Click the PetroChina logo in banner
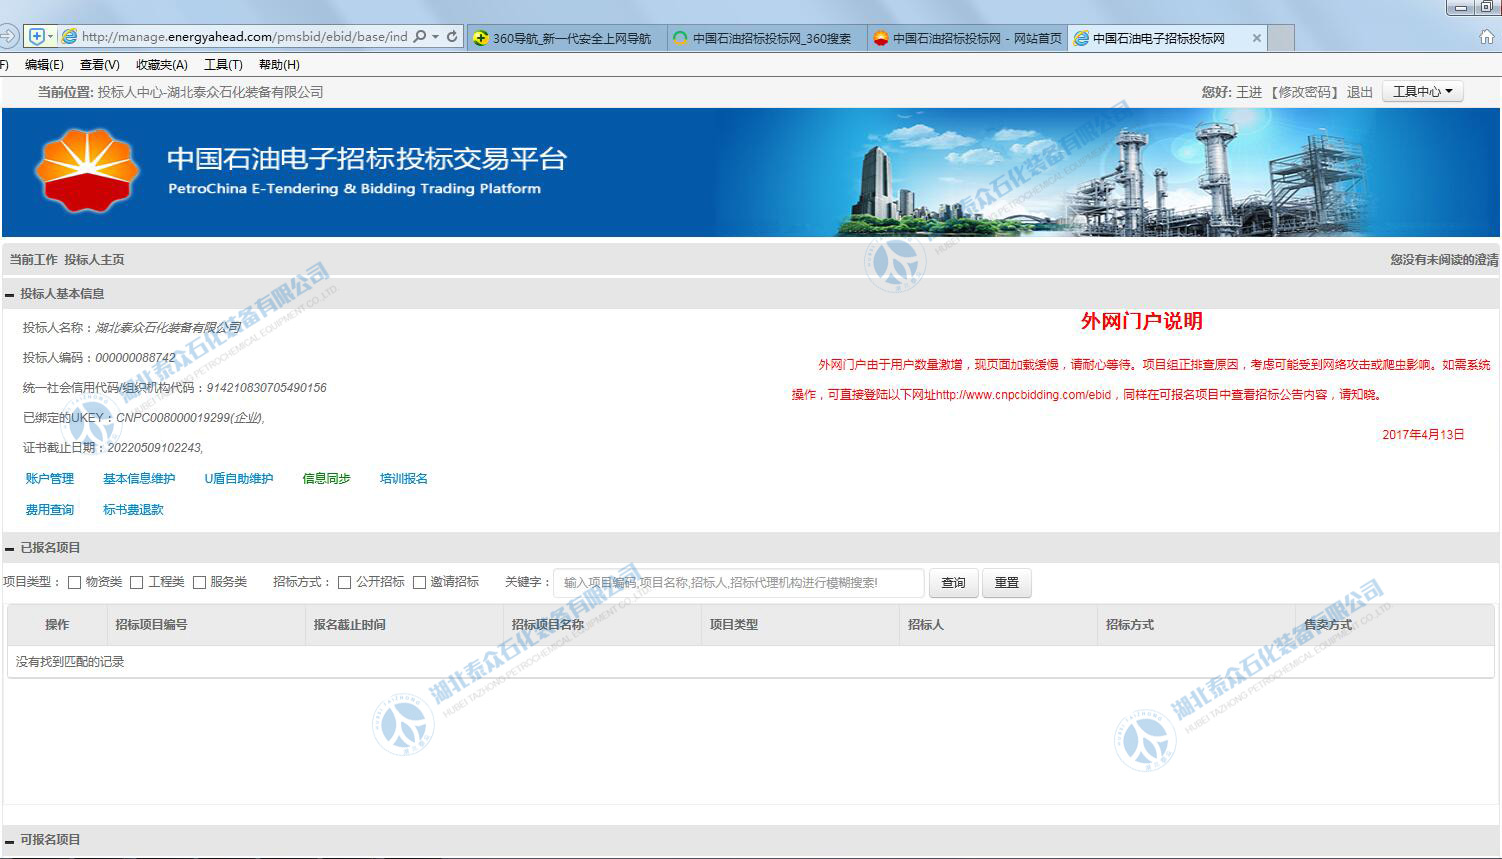Image resolution: width=1502 pixels, height=859 pixels. (x=87, y=172)
